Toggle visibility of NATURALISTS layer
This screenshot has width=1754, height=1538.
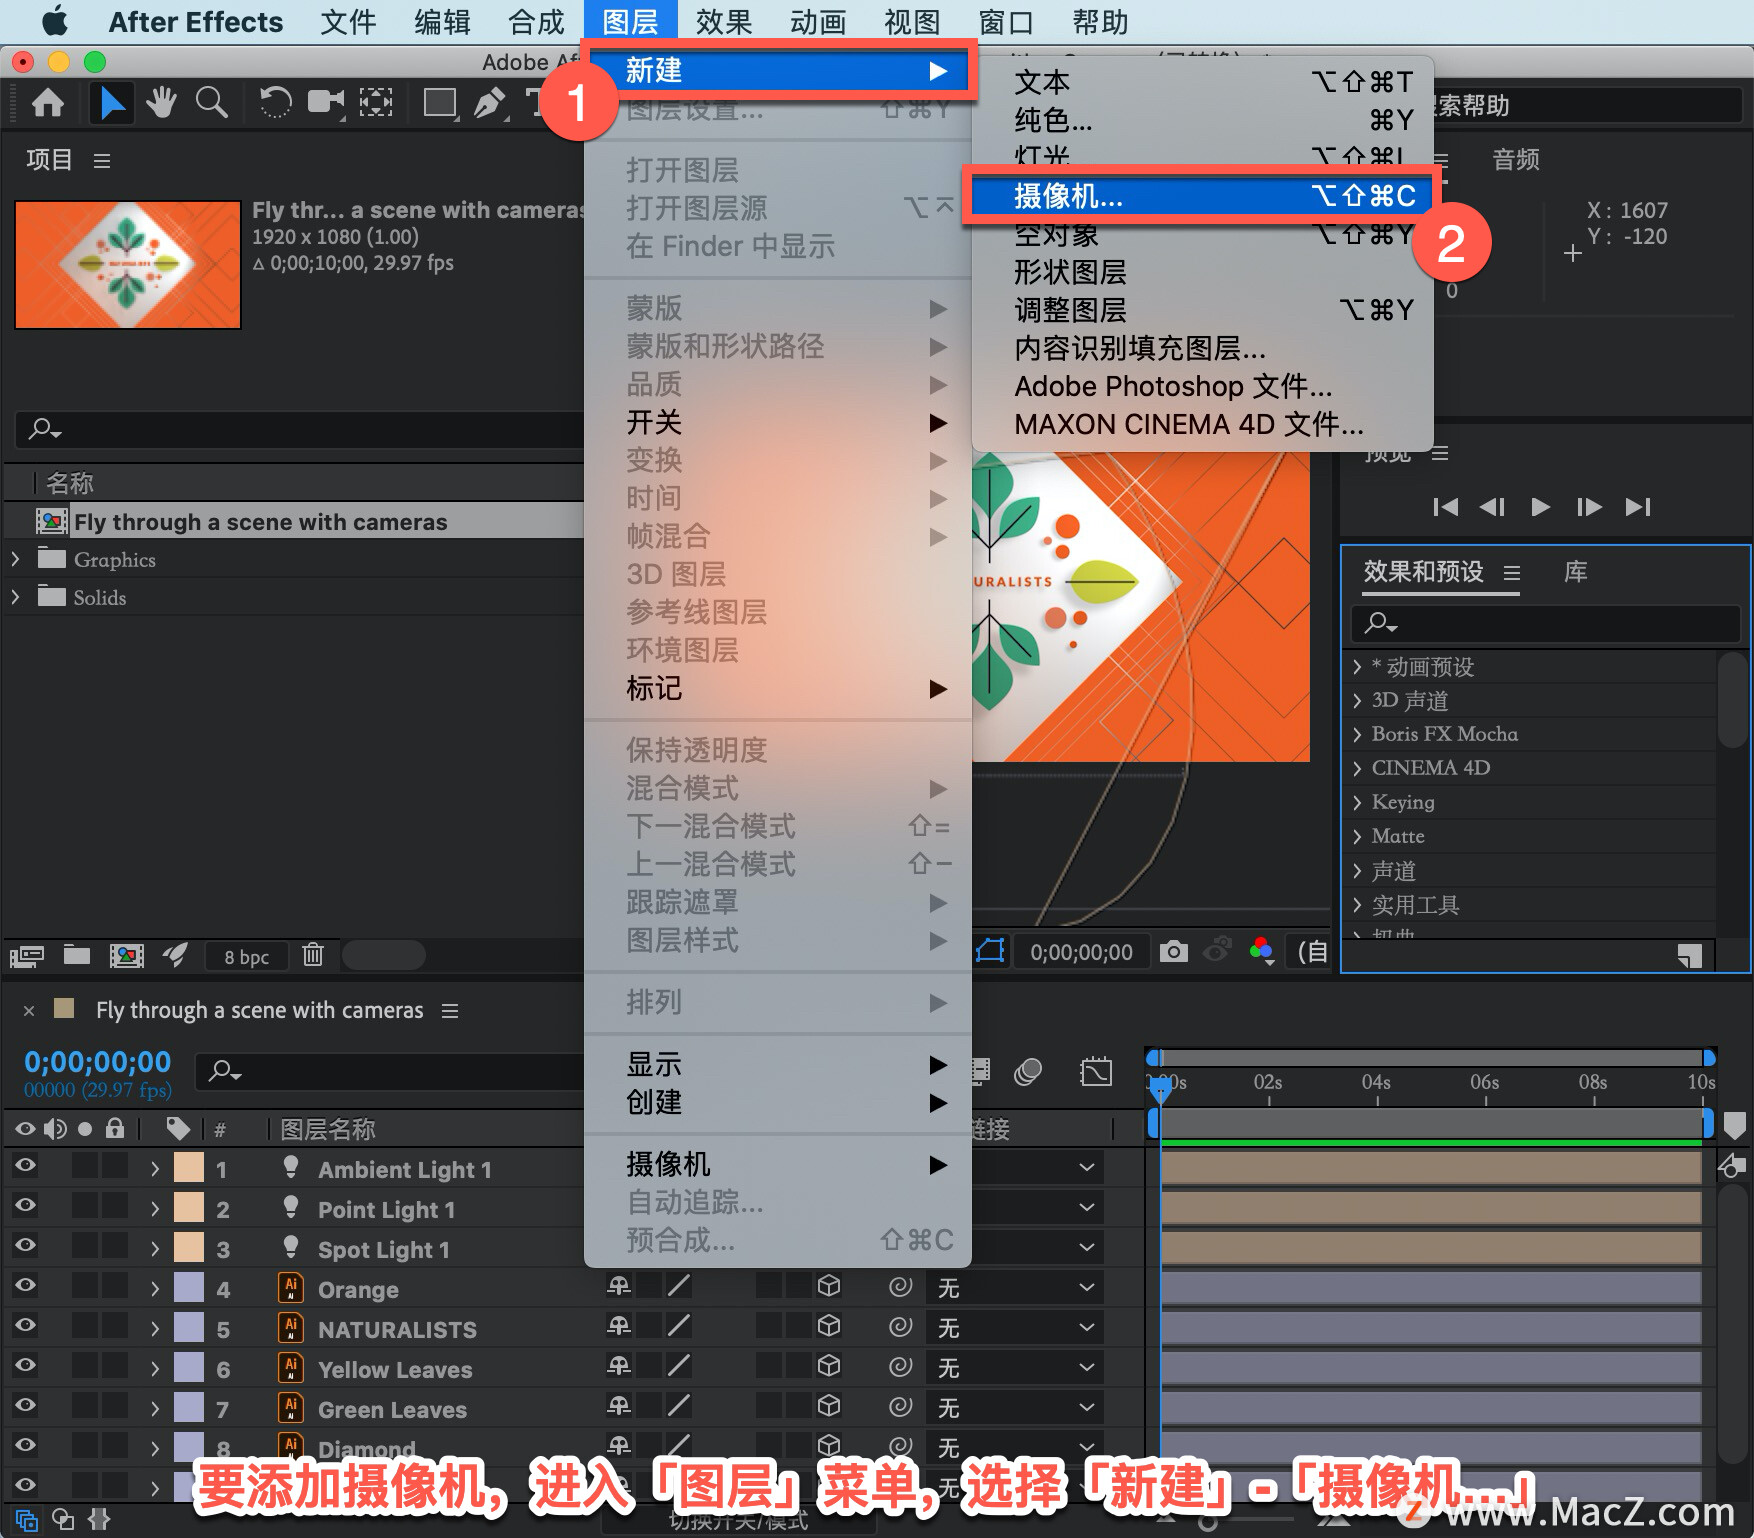25,1325
